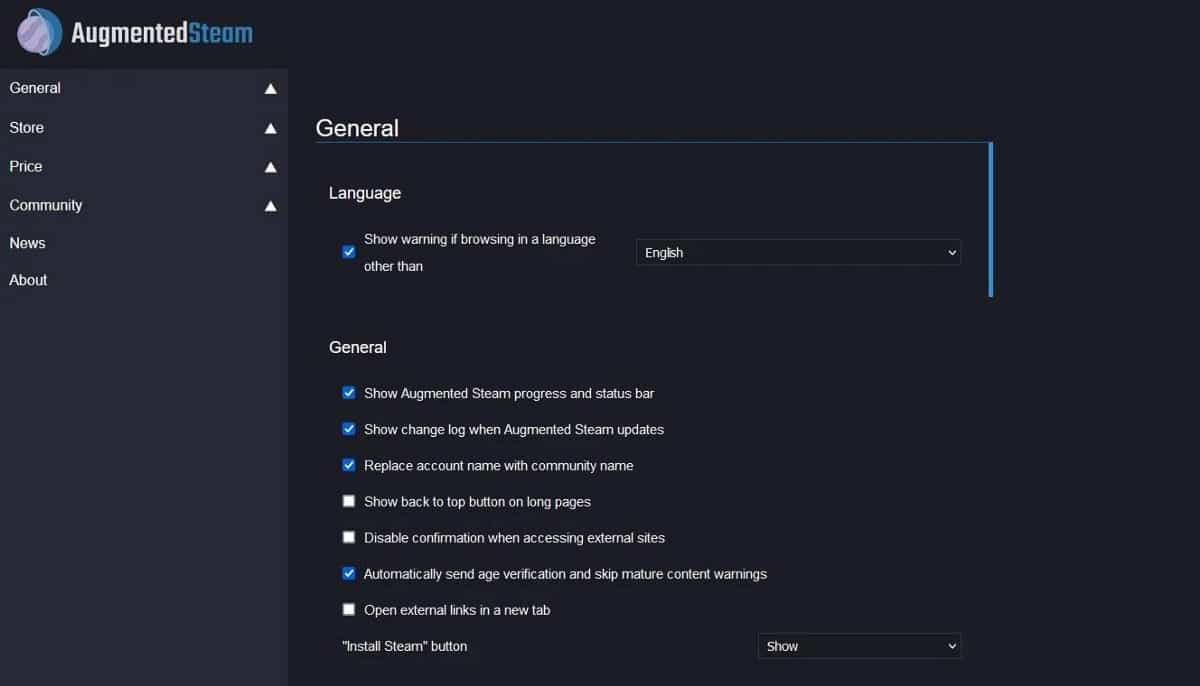This screenshot has width=1200, height=686.
Task: Enable "Open external links in a new tab"
Action: (349, 609)
